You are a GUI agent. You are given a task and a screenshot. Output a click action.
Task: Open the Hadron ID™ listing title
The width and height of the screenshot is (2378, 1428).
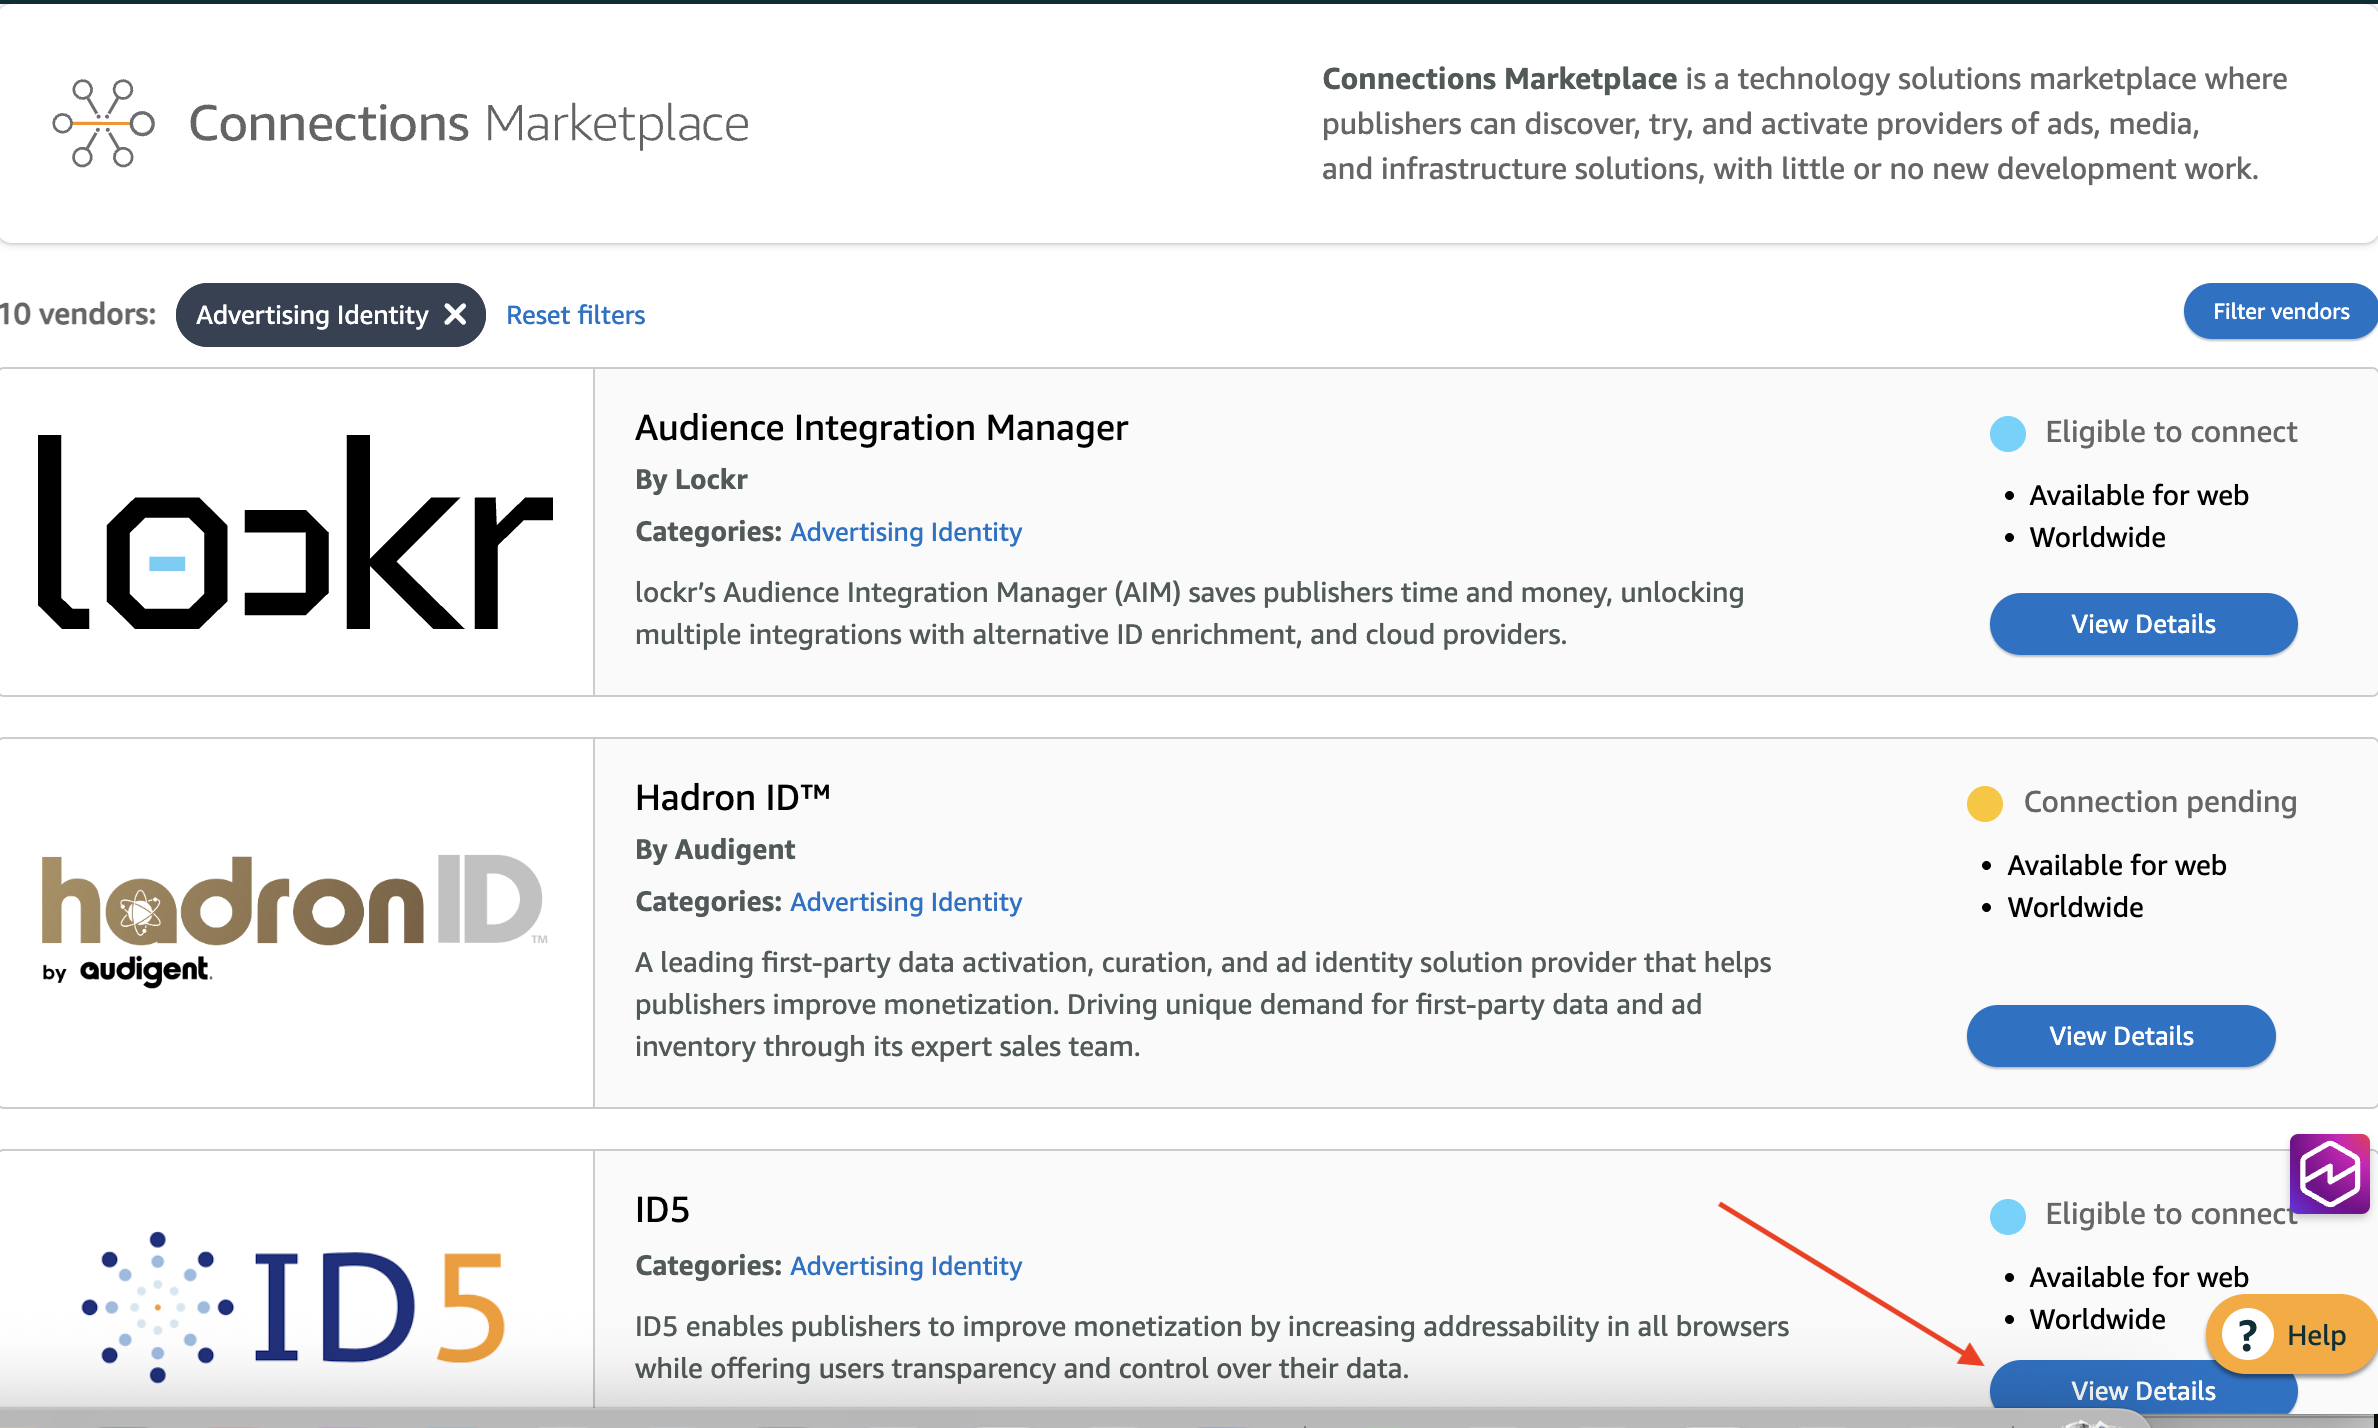coord(732,798)
